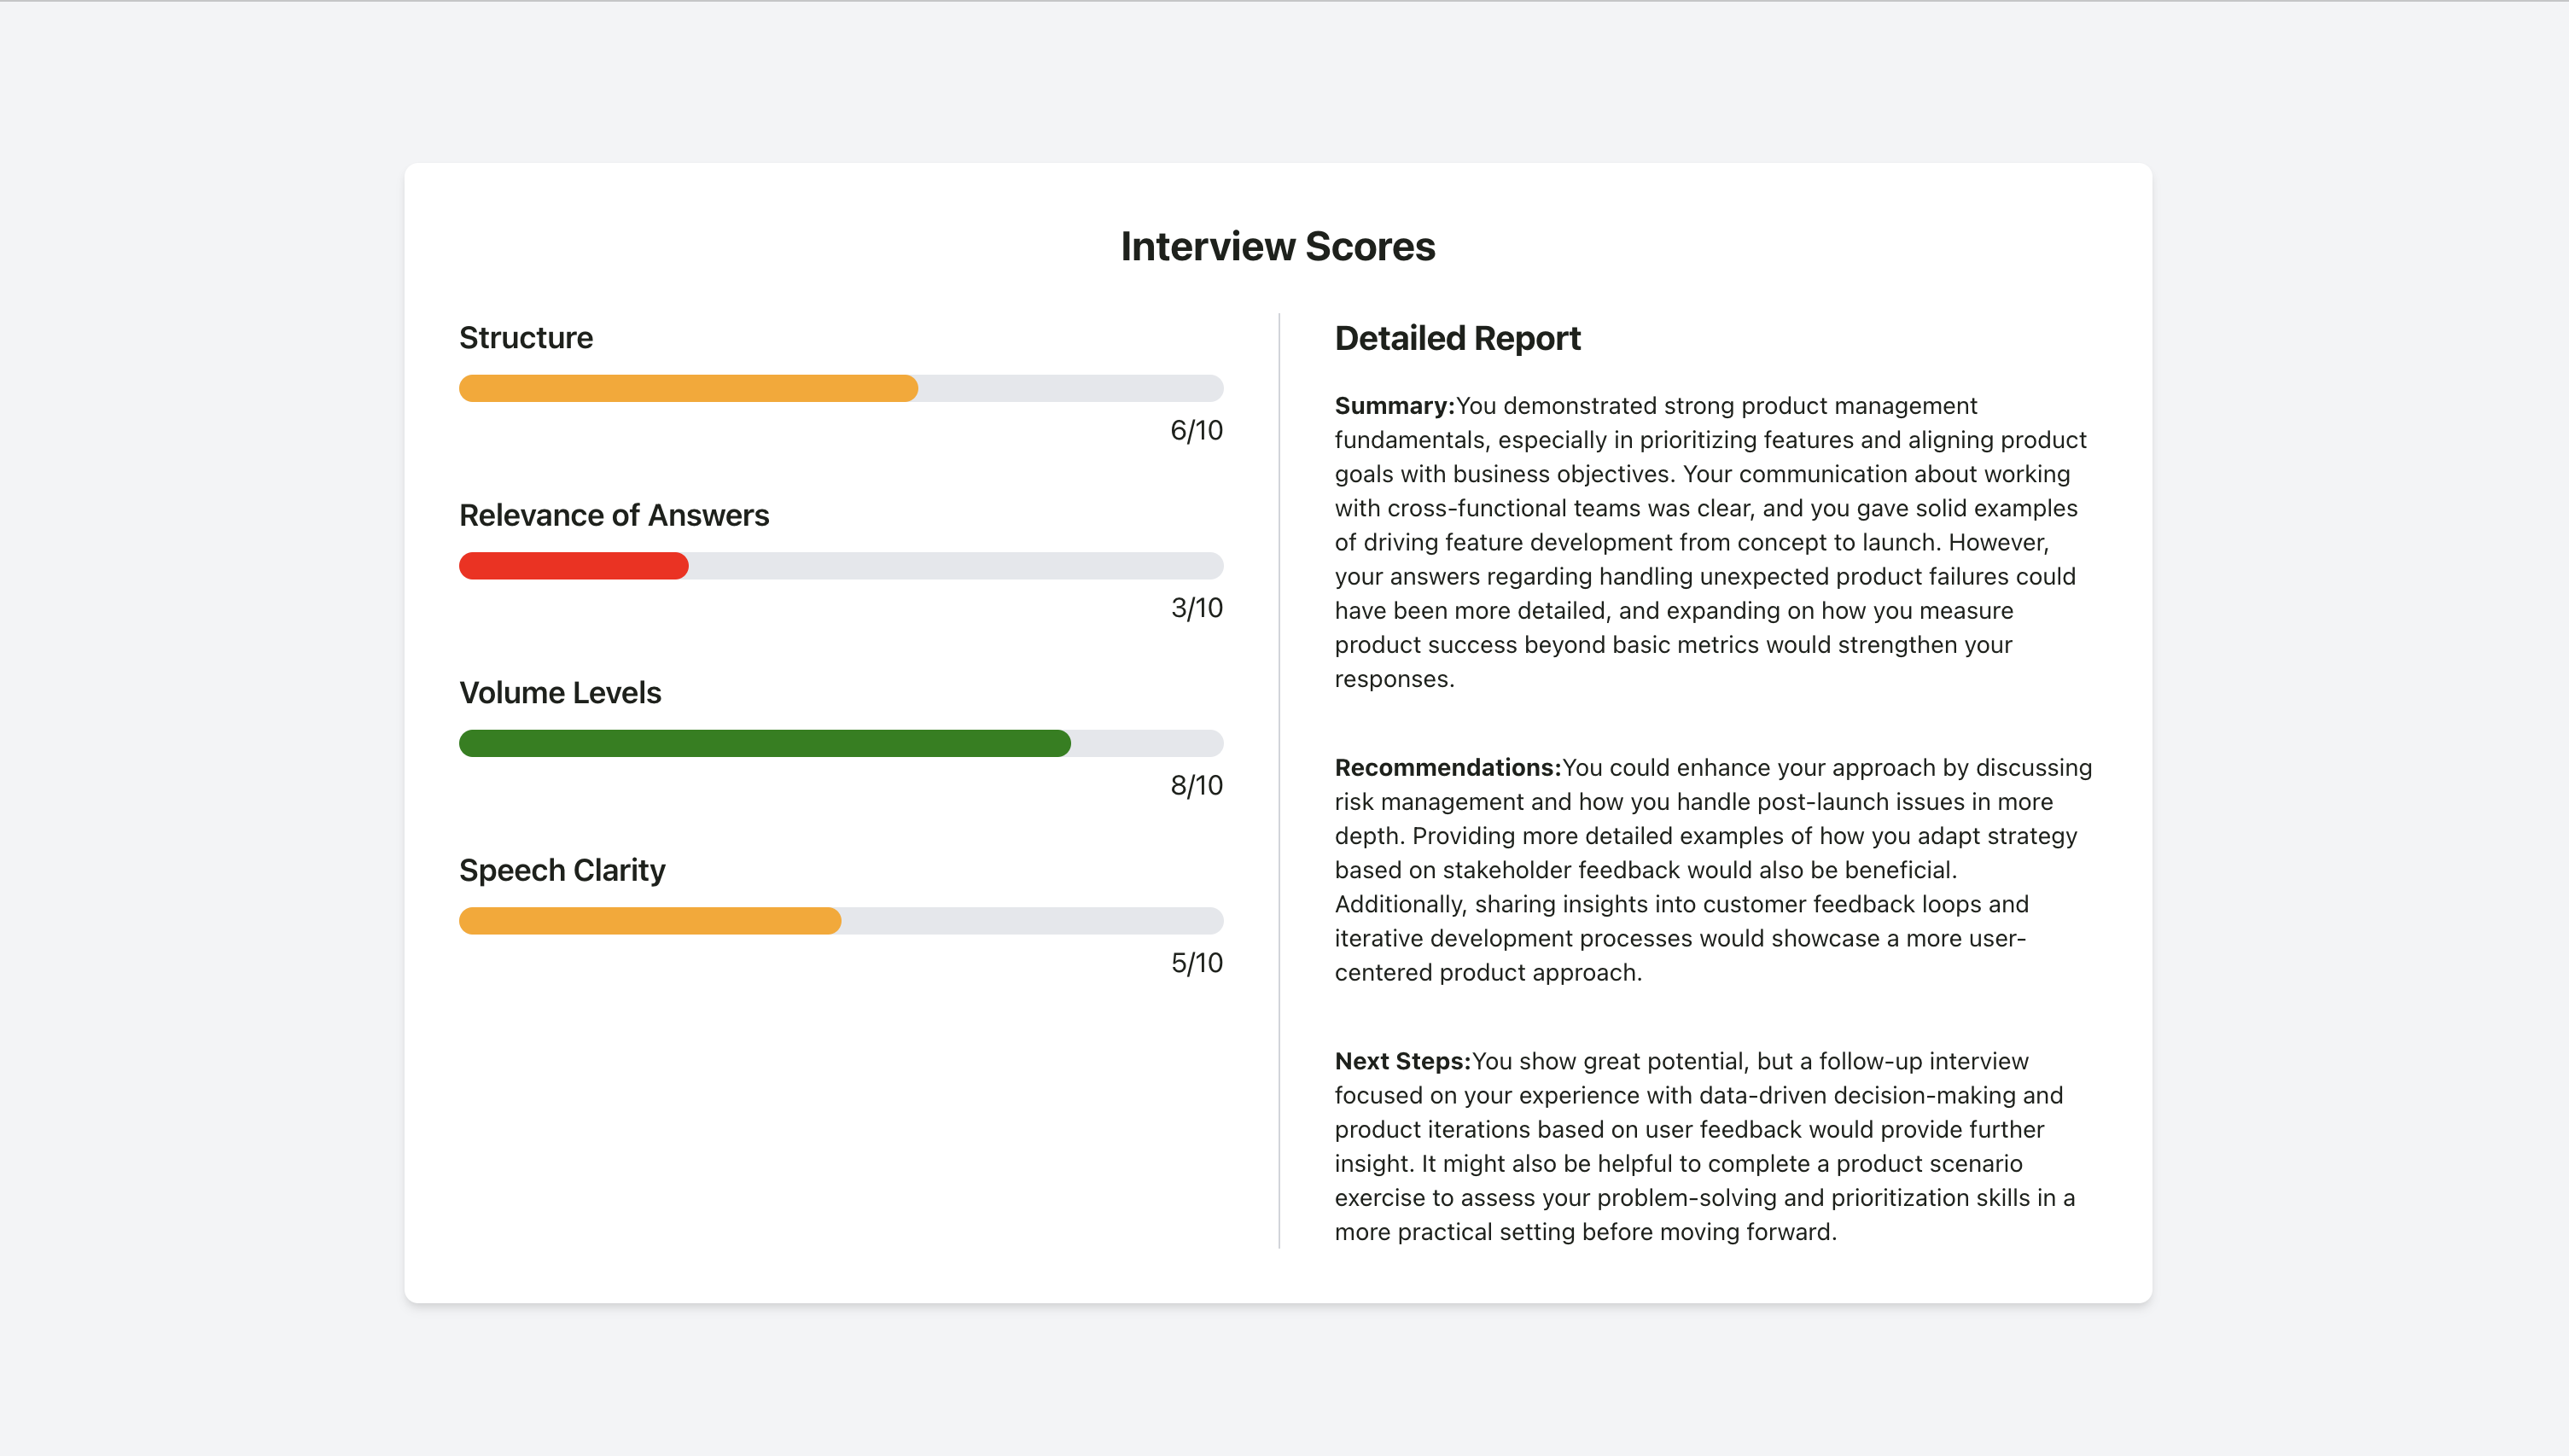The height and width of the screenshot is (1456, 2569).
Task: Click the unfilled portion of Relevance bar
Action: 955,566
